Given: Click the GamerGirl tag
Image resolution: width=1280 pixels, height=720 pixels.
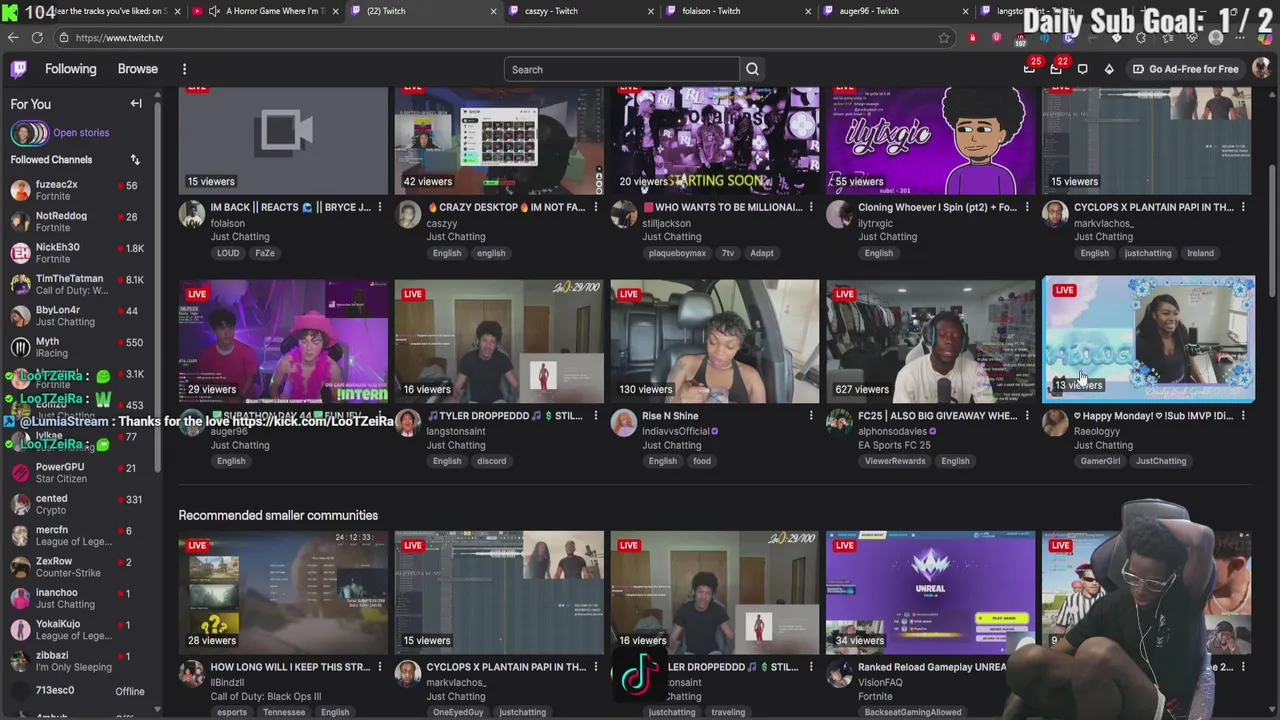Looking at the screenshot, I should [1100, 461].
